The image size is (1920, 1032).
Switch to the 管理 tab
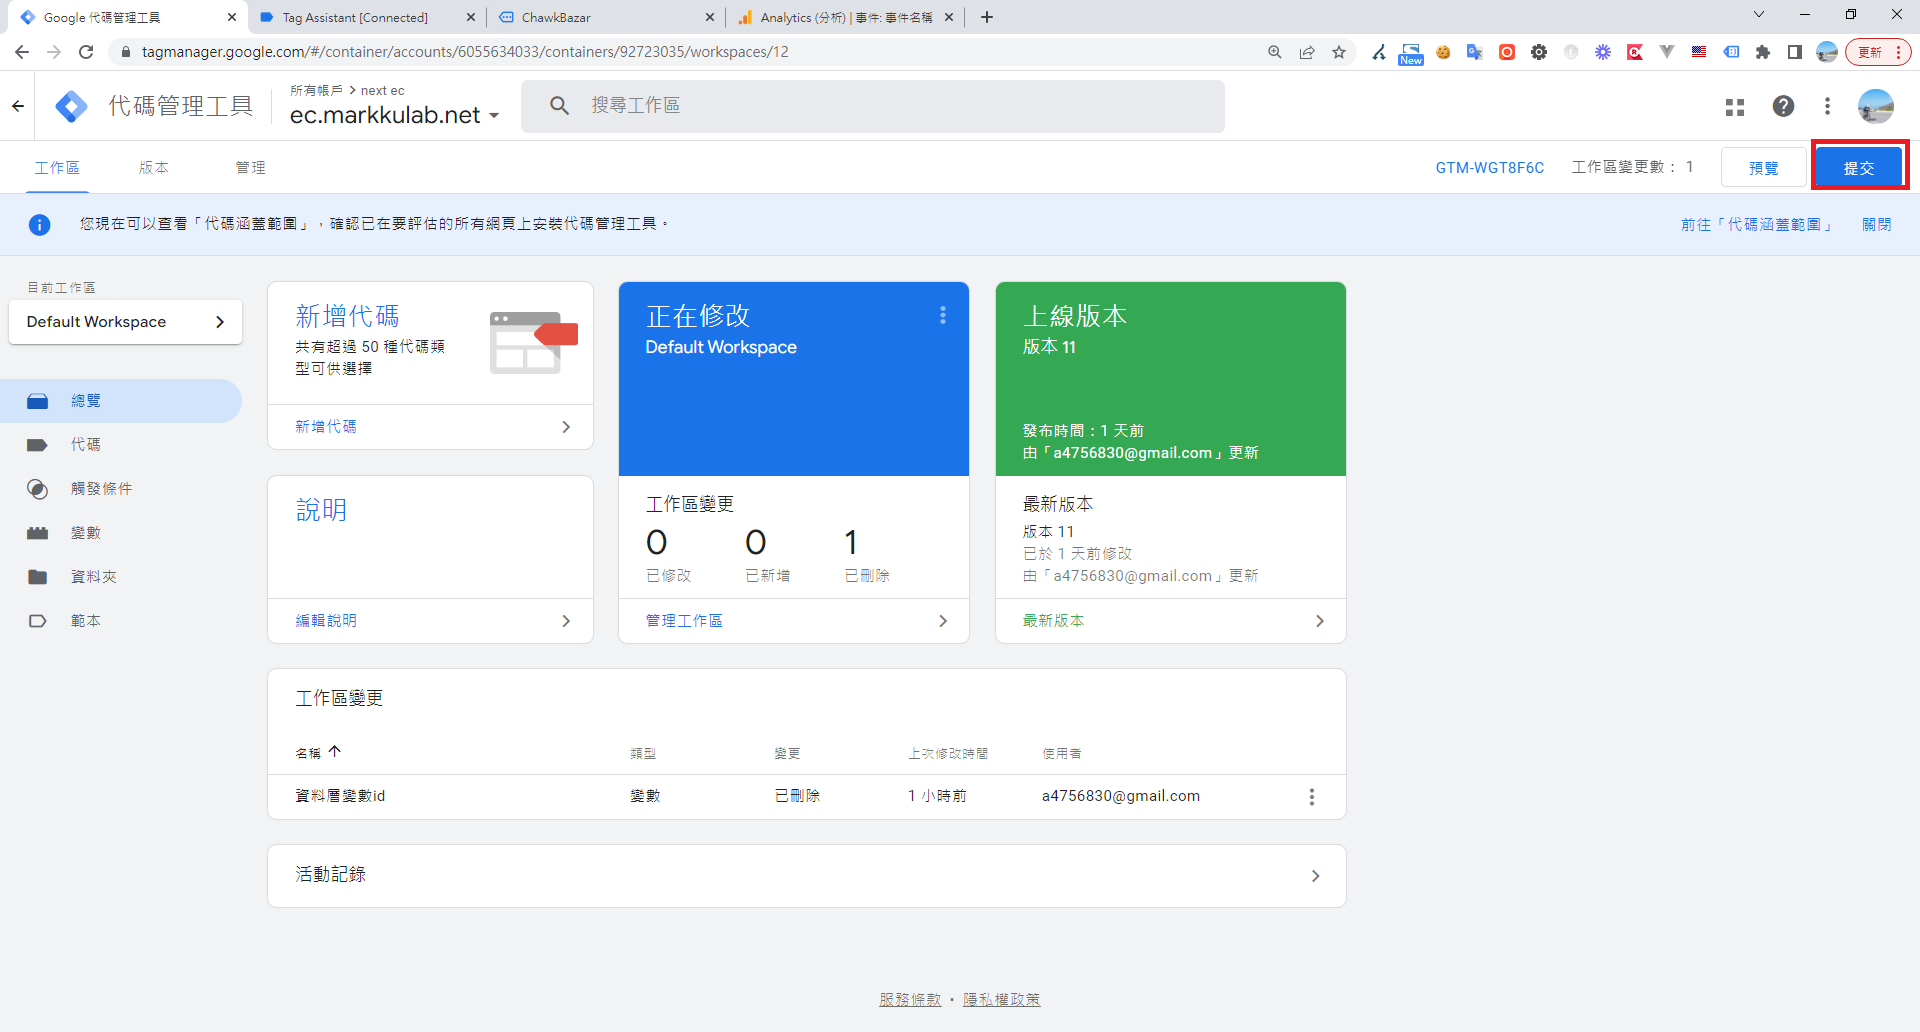250,168
